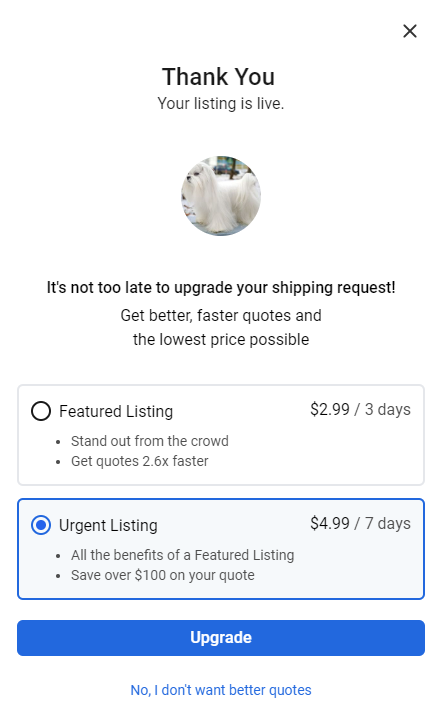The image size is (441, 722).
Task: Click "the lowest price possible" text
Action: tap(221, 339)
